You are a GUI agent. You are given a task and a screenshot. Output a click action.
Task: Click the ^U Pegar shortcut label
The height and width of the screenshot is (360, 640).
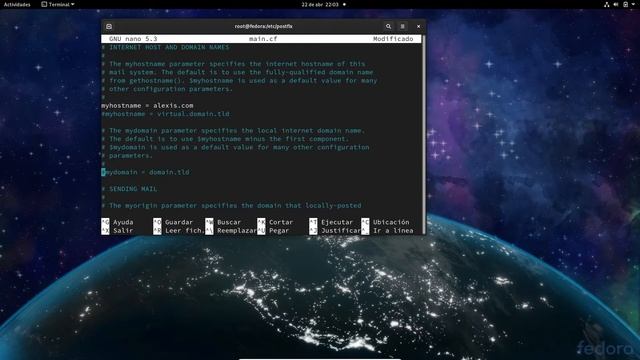(x=273, y=231)
